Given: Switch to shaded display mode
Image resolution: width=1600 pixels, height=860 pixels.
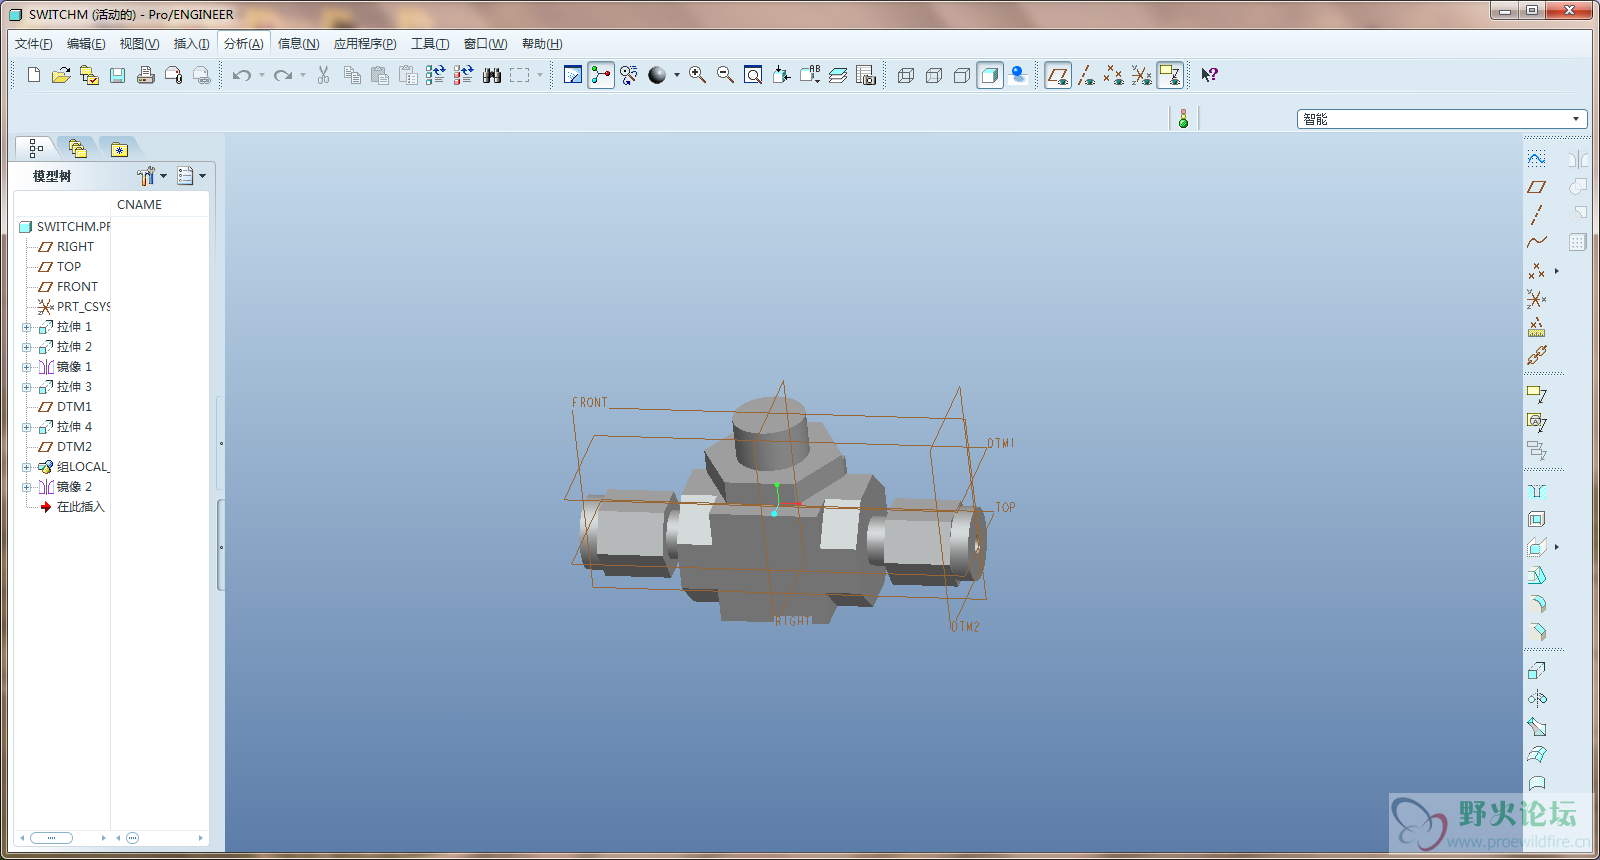Looking at the screenshot, I should click(x=990, y=75).
